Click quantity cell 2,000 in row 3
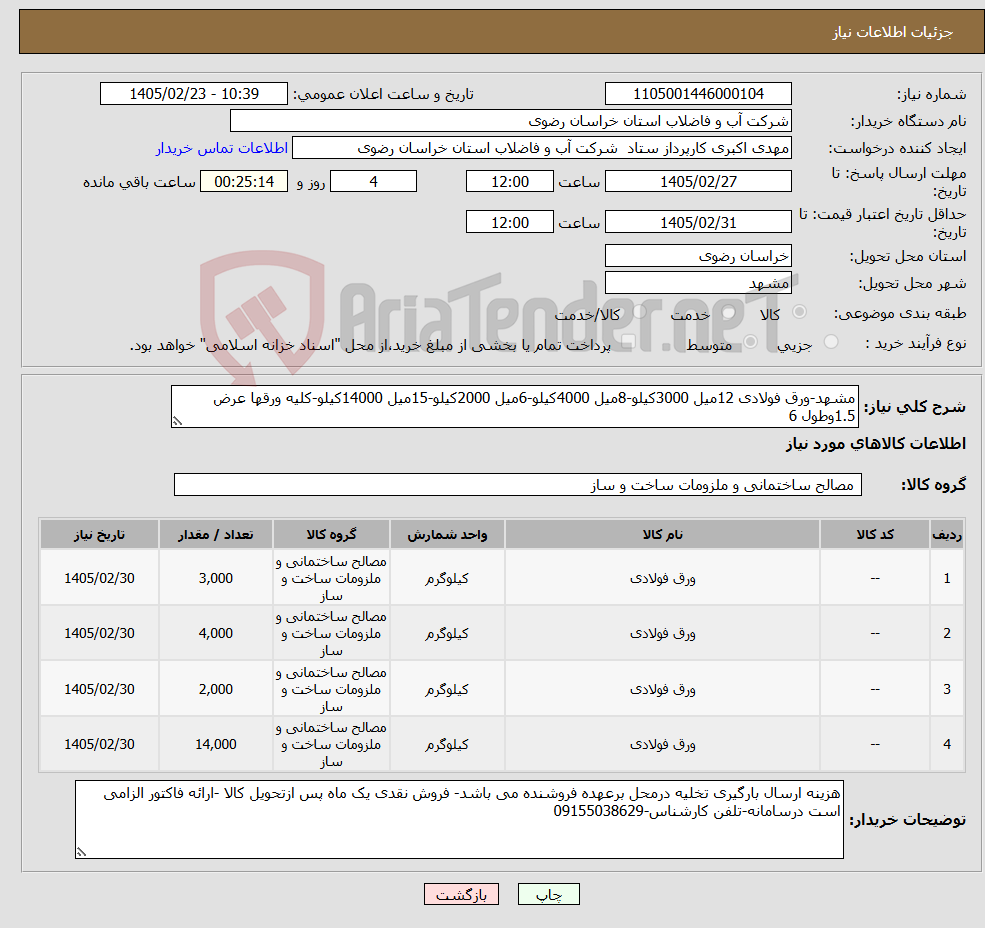The width and height of the screenshot is (985, 928). coord(215,689)
